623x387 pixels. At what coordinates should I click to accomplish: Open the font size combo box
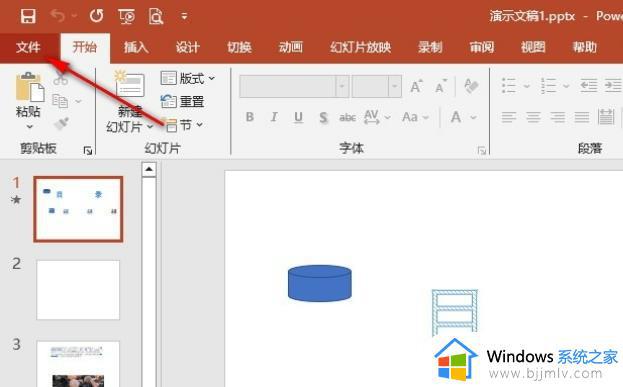(377, 85)
